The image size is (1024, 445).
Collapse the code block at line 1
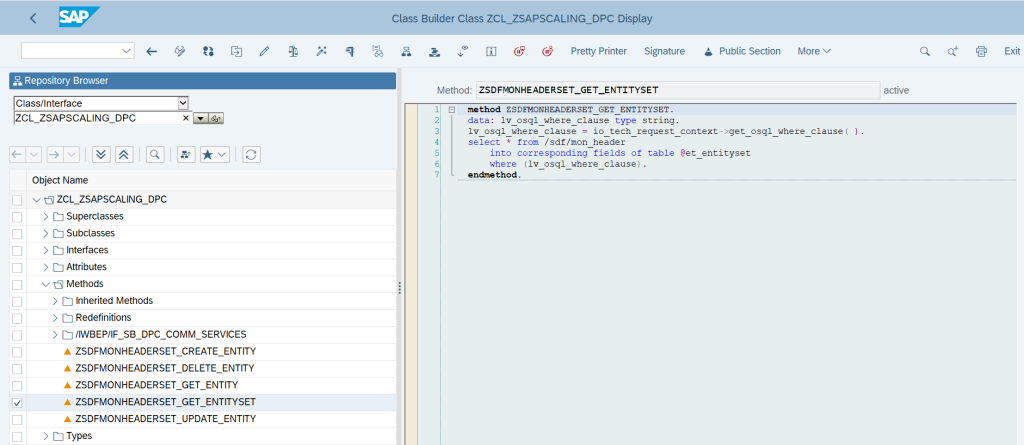451,109
